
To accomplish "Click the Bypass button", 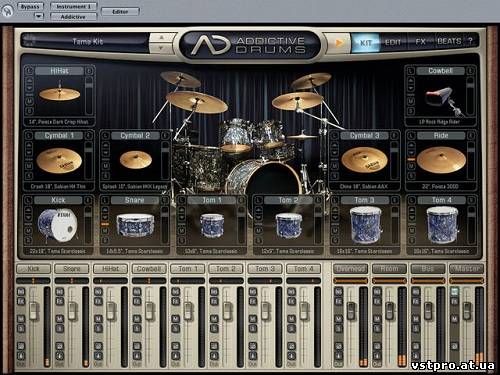I will 30,7.
